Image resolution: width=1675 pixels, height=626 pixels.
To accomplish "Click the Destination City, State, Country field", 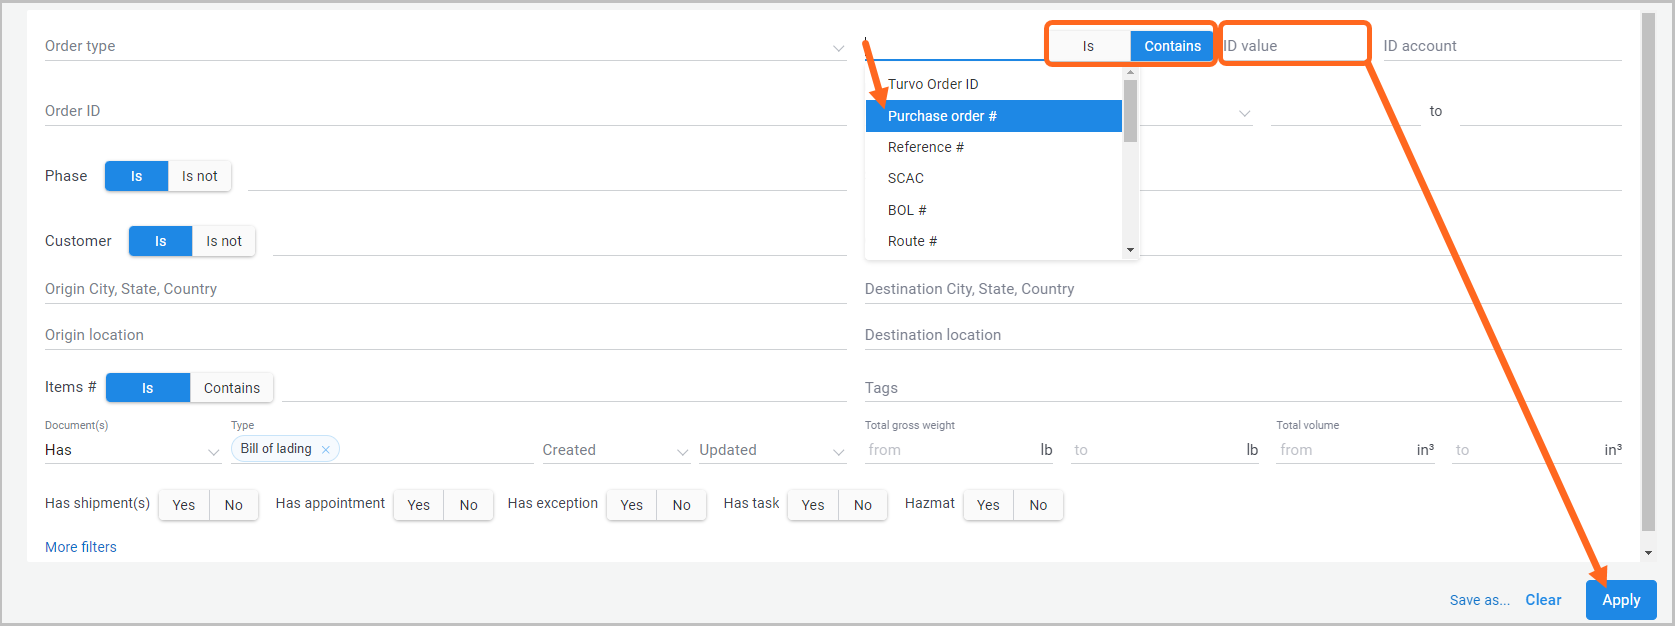I will [1243, 289].
